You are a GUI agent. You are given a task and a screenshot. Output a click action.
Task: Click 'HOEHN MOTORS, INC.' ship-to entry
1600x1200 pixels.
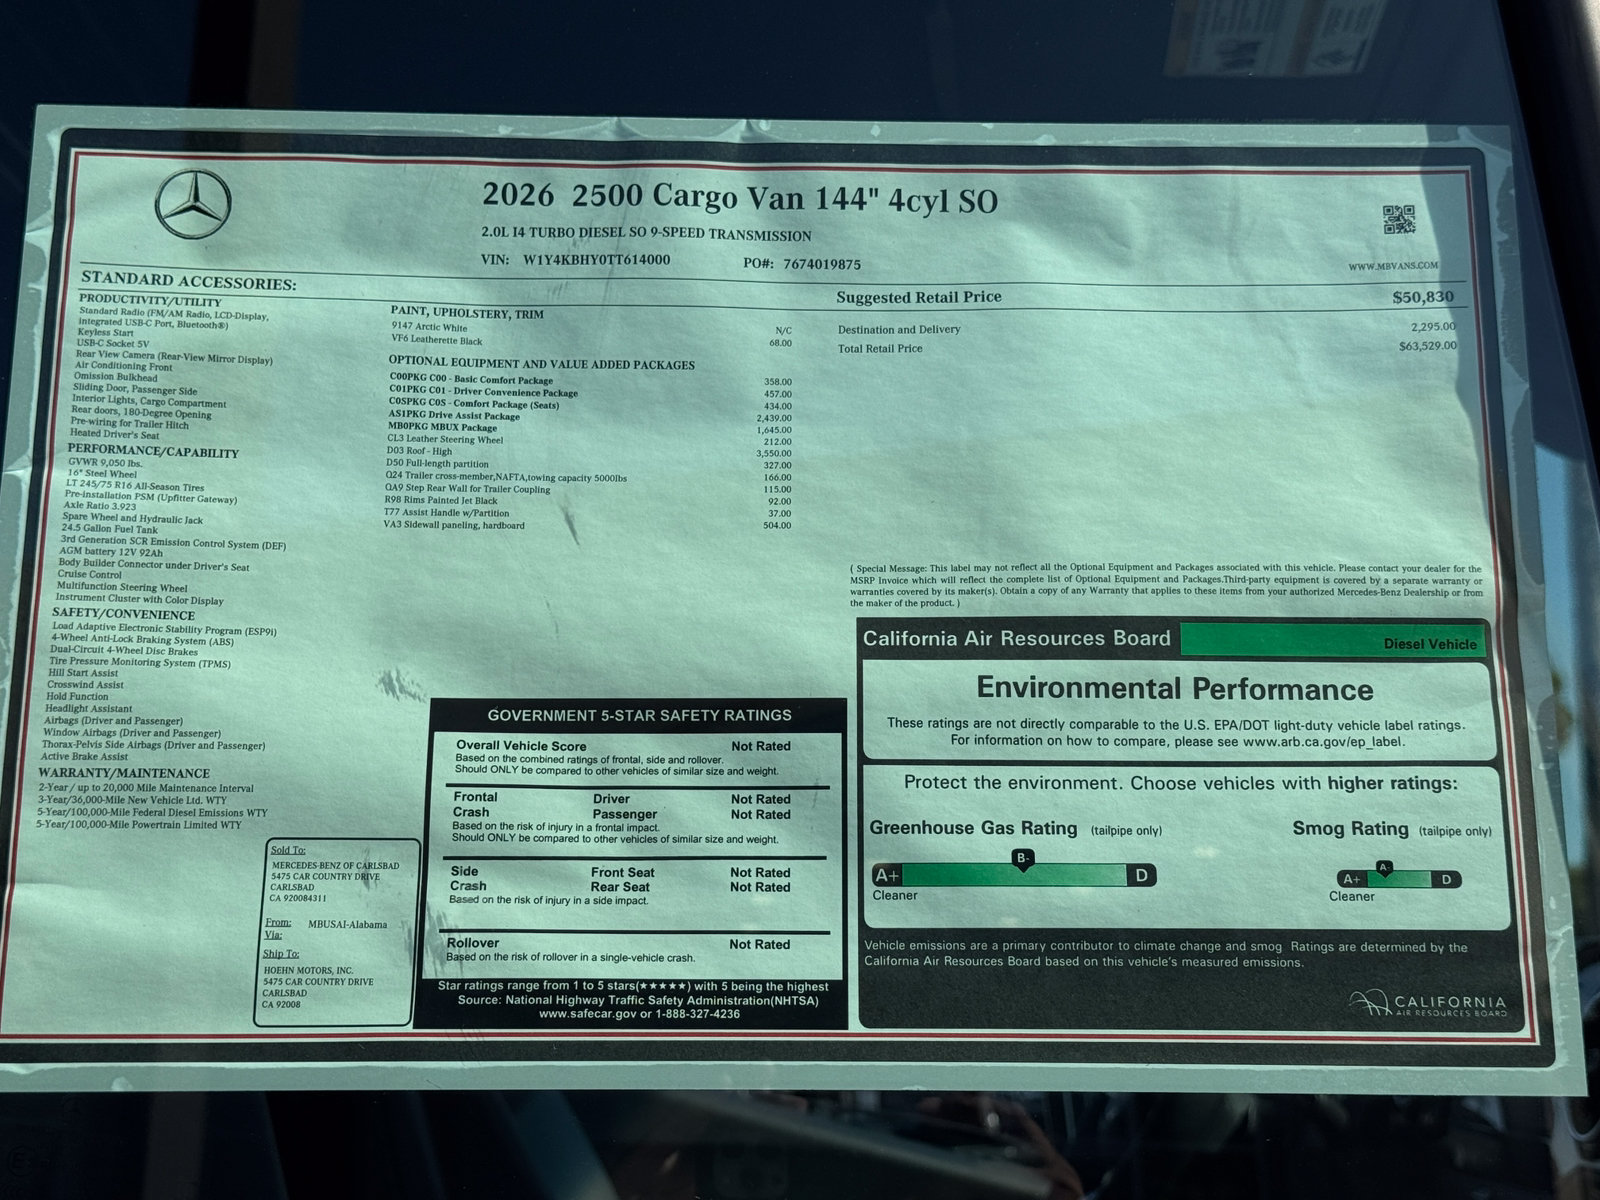(x=308, y=970)
